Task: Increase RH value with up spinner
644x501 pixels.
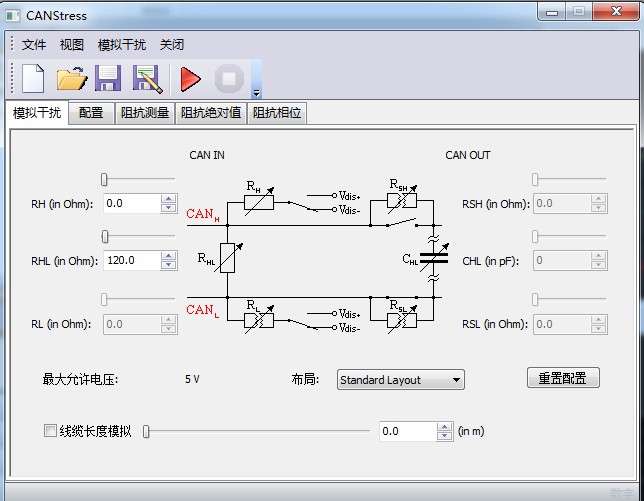Action: point(169,199)
